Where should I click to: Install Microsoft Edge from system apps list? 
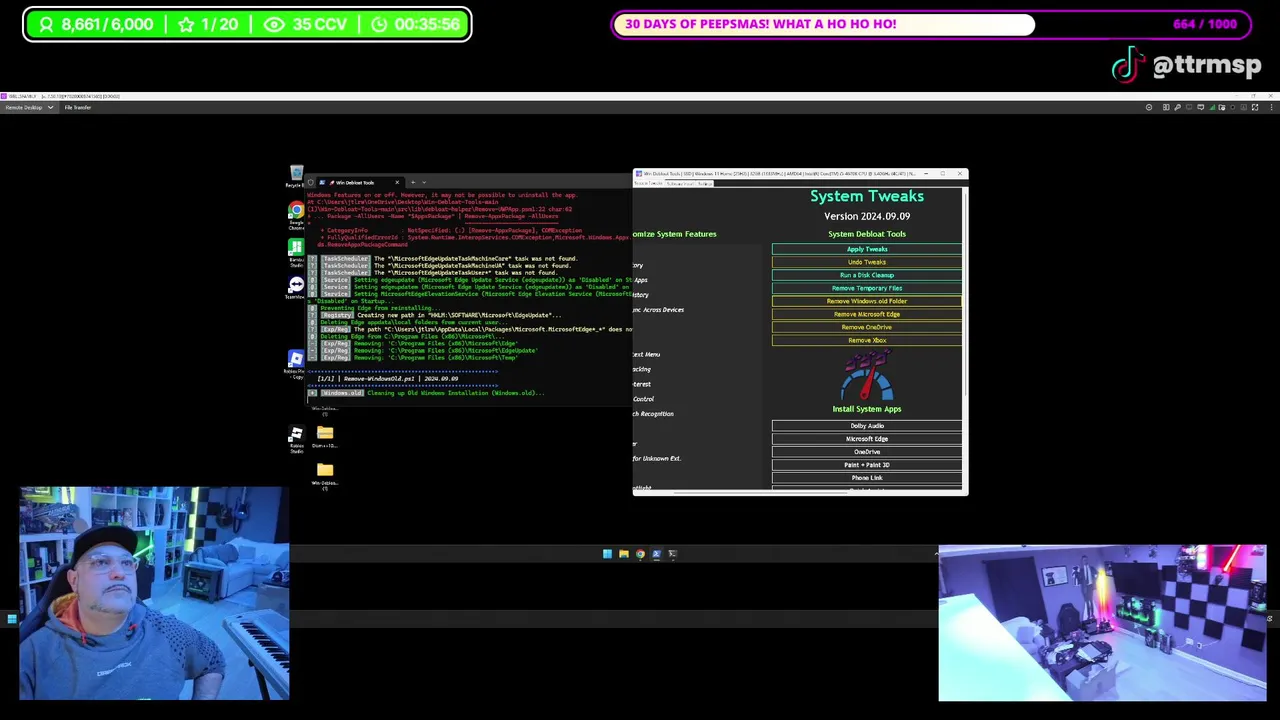point(867,439)
